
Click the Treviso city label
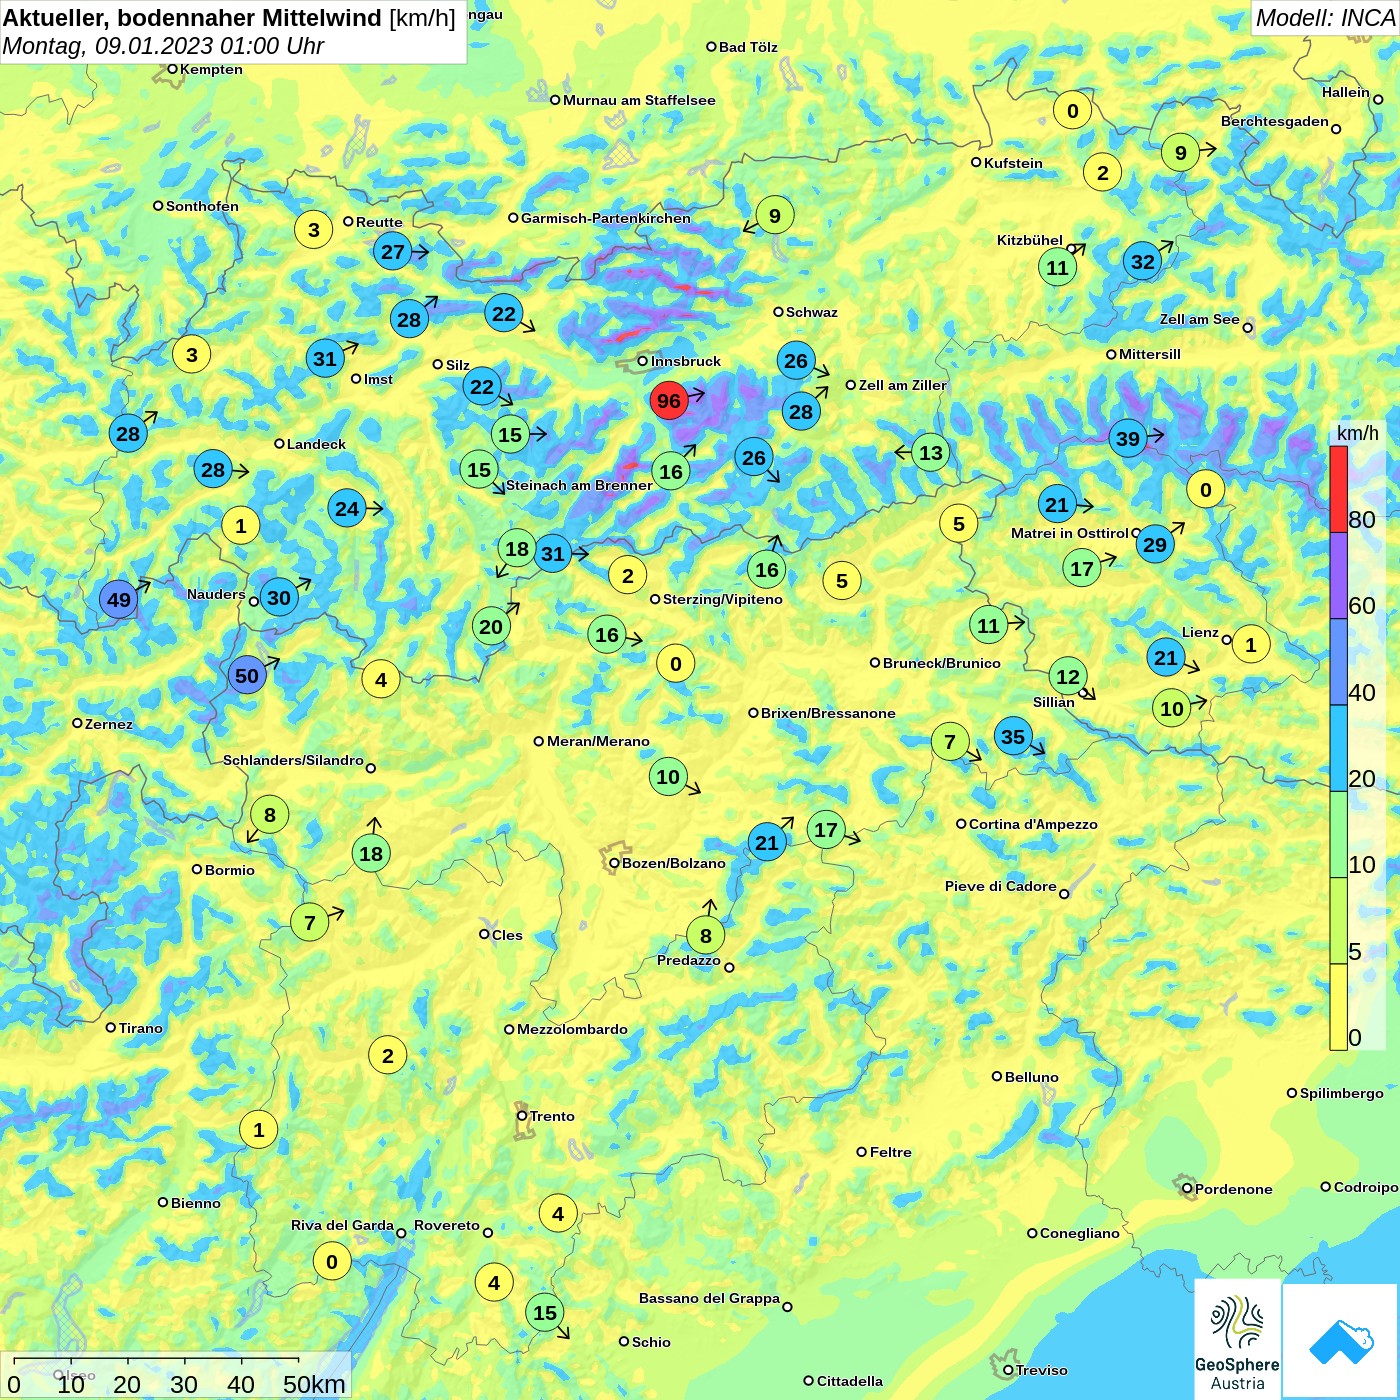tap(1042, 1370)
